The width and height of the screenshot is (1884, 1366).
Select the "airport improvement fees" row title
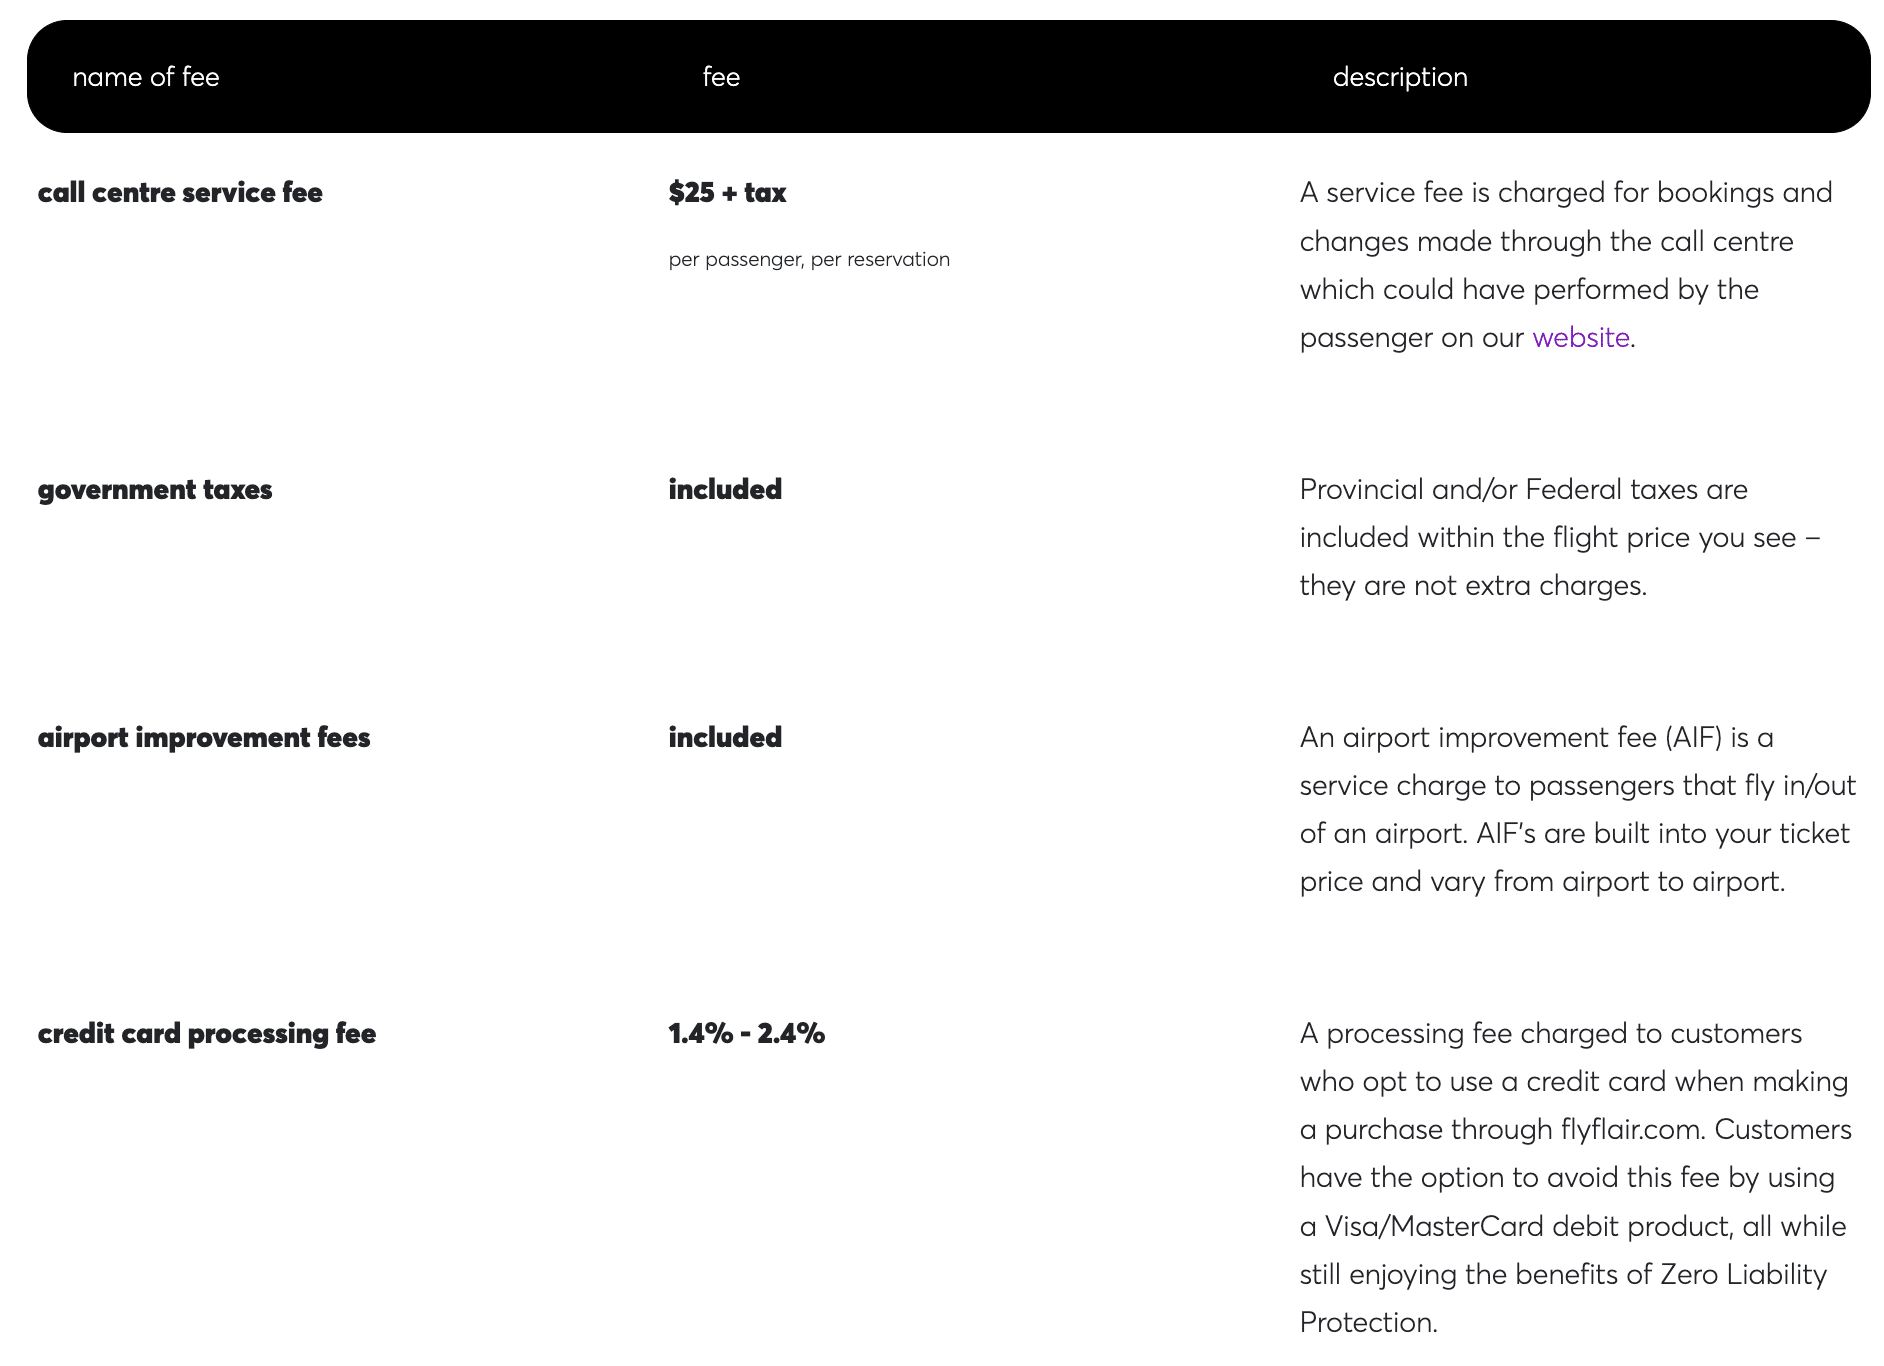[204, 738]
